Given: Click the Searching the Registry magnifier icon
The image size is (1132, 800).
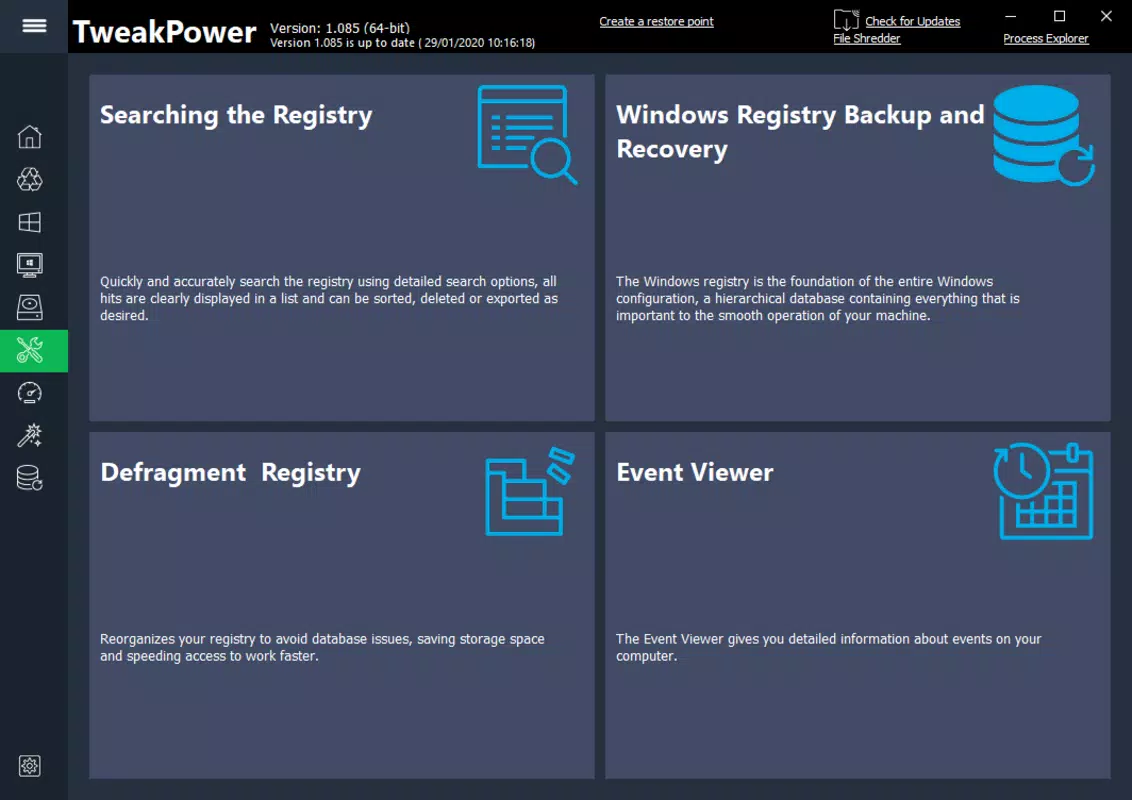Looking at the screenshot, I should [527, 135].
